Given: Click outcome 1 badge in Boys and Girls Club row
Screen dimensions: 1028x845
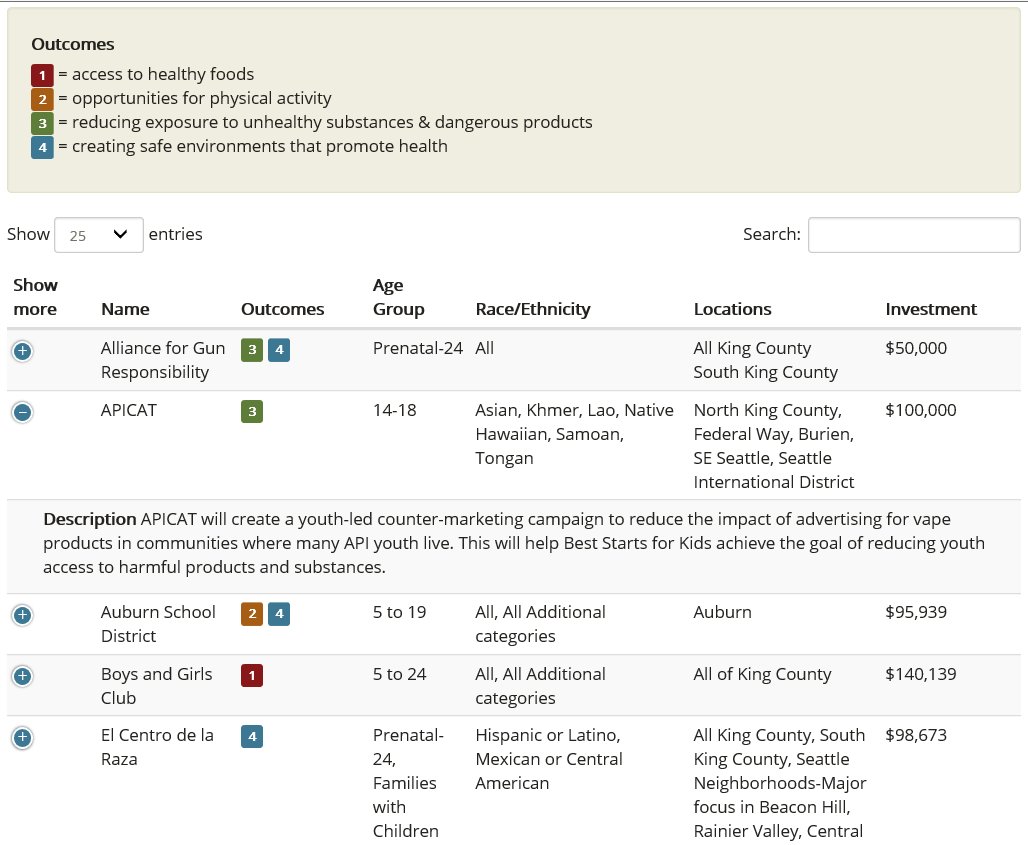Looking at the screenshot, I should [x=252, y=676].
